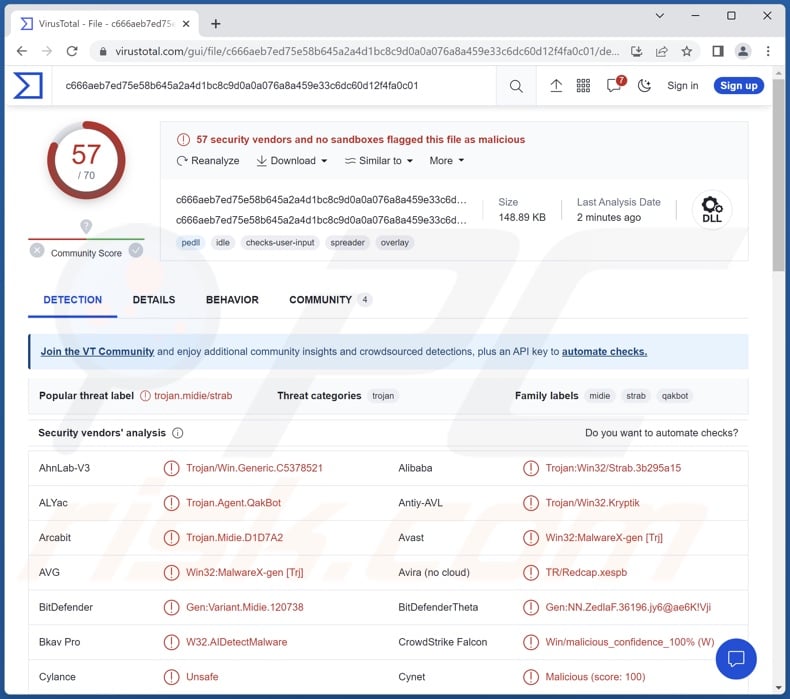Screen dimensions: 790x699
Task: Open the automate checks link
Action: coord(604,352)
